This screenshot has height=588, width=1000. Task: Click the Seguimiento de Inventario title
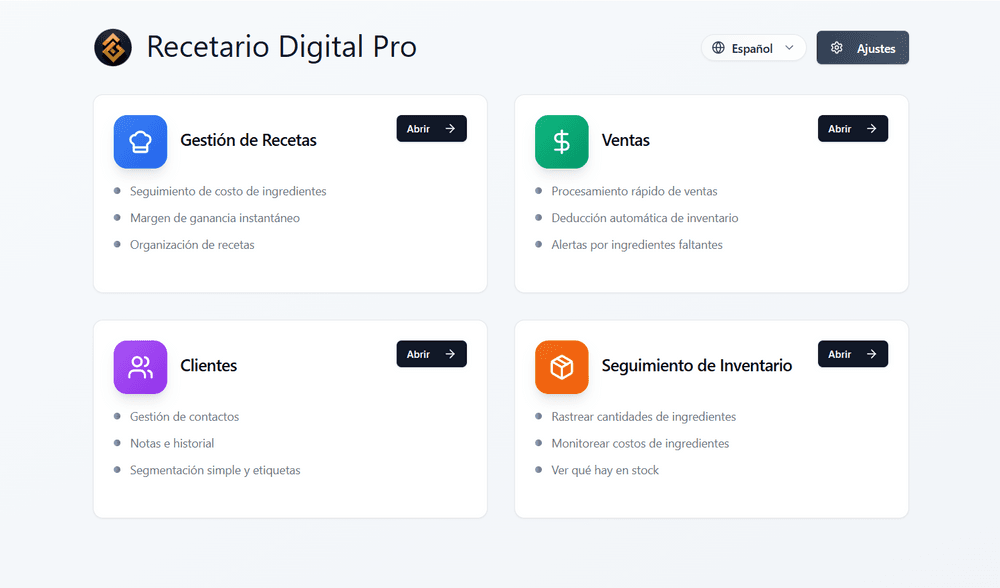pyautogui.click(x=697, y=366)
